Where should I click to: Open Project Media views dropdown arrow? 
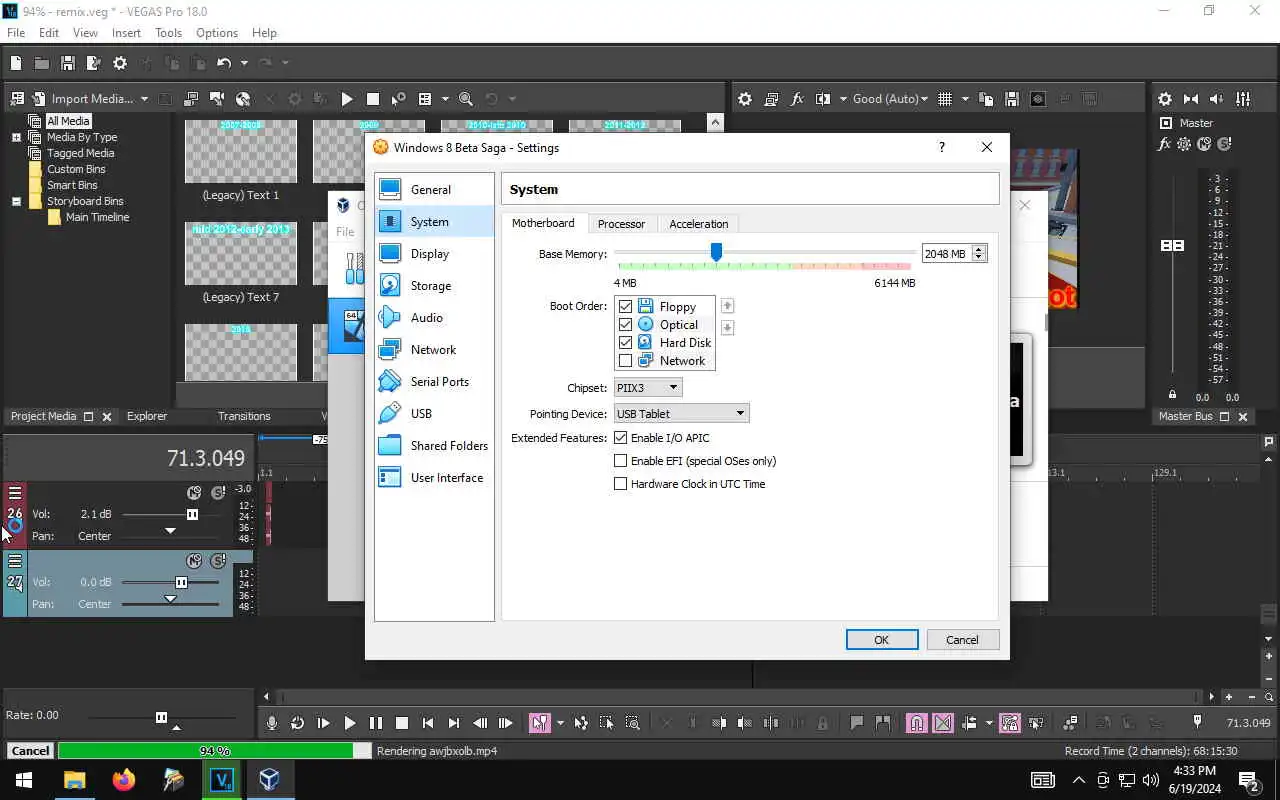click(x=445, y=99)
